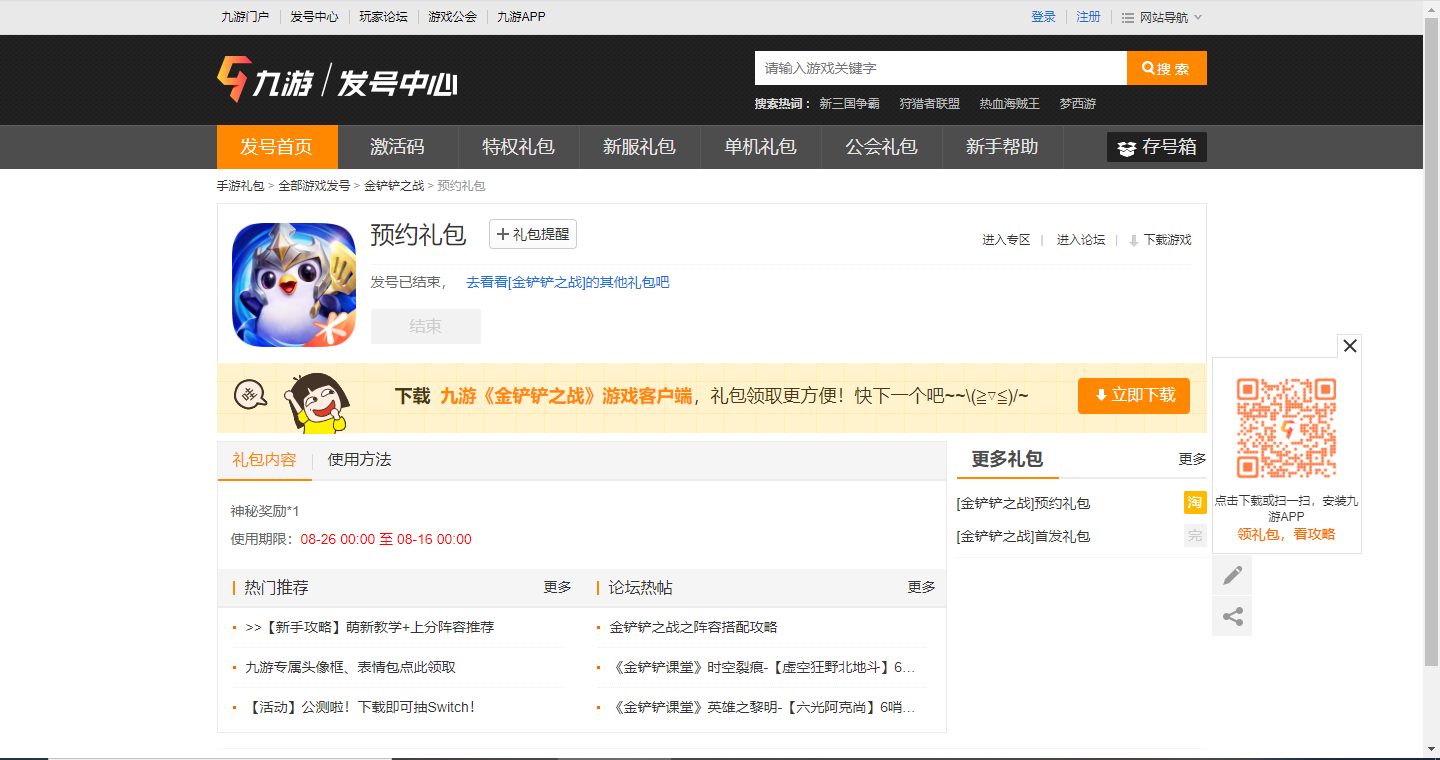The image size is (1440, 760).
Task: Close the floating QR code panel
Action: [1349, 346]
